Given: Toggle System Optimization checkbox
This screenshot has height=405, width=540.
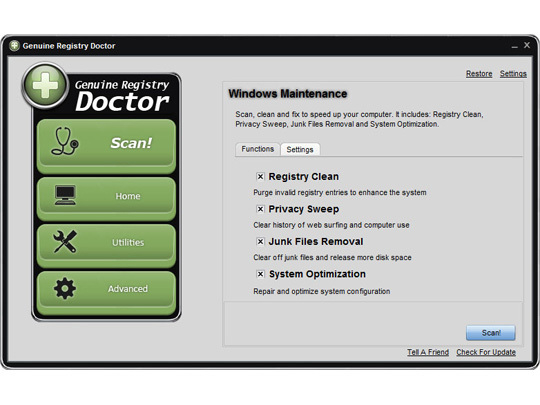Looking at the screenshot, I should [260, 274].
